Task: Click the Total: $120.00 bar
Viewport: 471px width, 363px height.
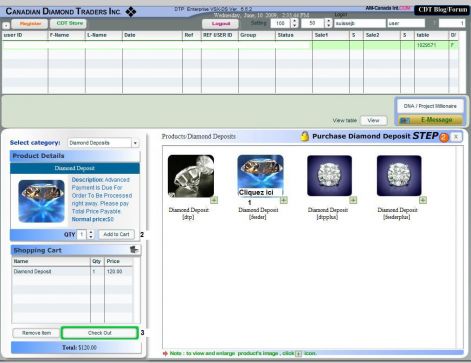Action: (76, 348)
